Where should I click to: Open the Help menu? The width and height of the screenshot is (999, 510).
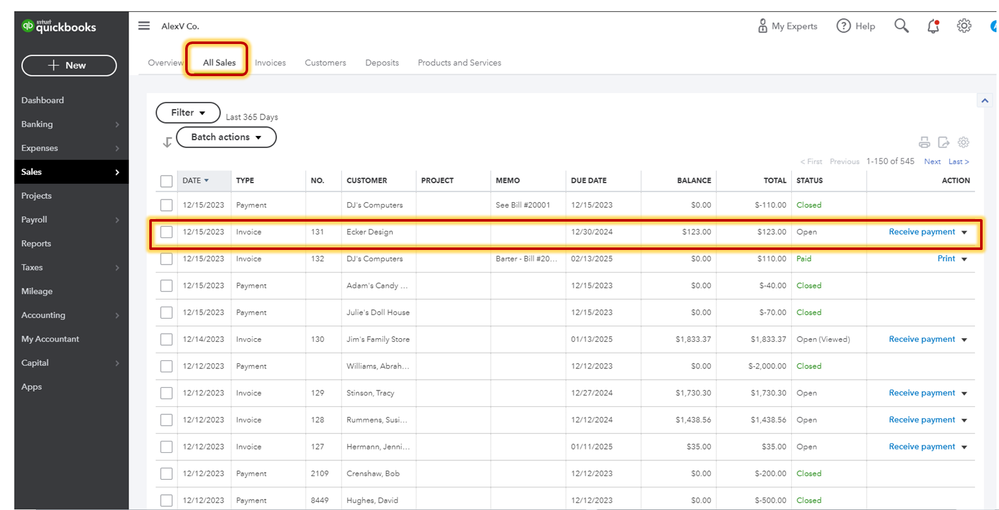(x=856, y=26)
